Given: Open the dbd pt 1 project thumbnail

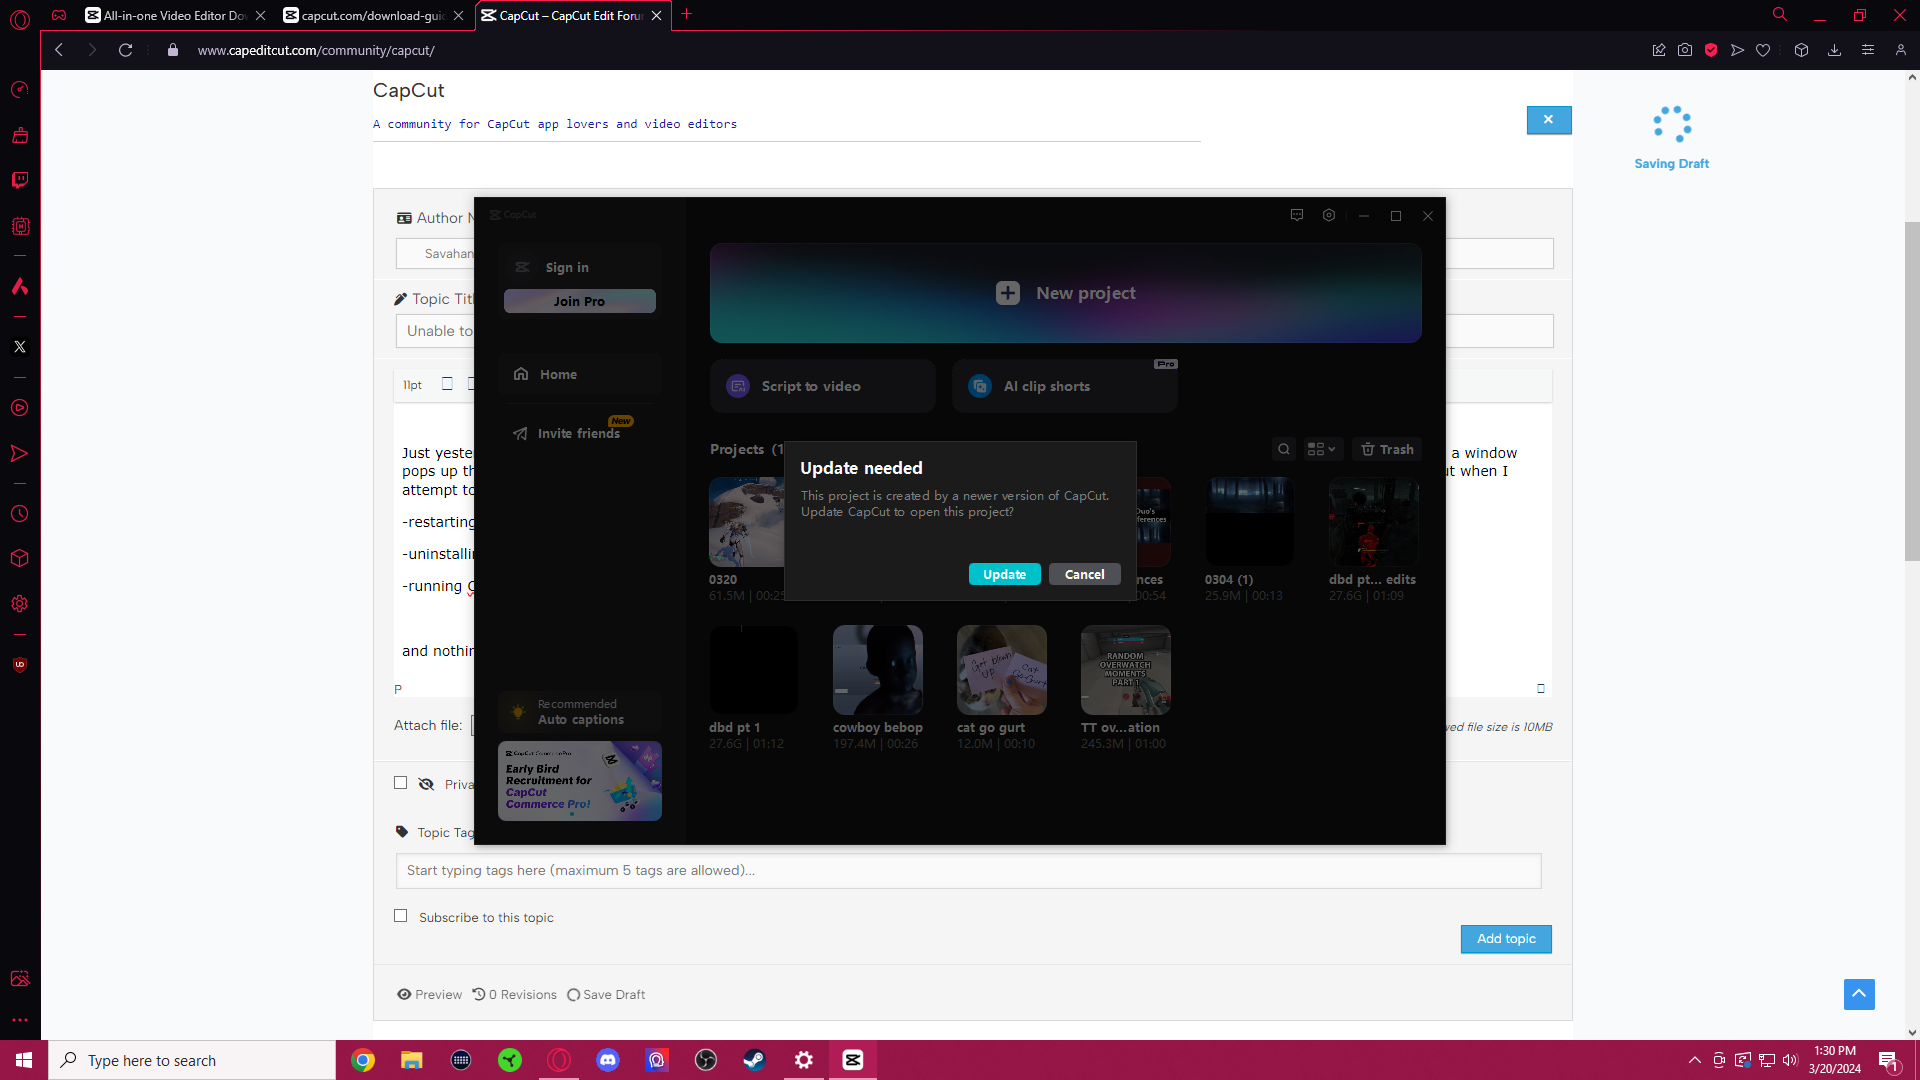Looking at the screenshot, I should point(754,670).
